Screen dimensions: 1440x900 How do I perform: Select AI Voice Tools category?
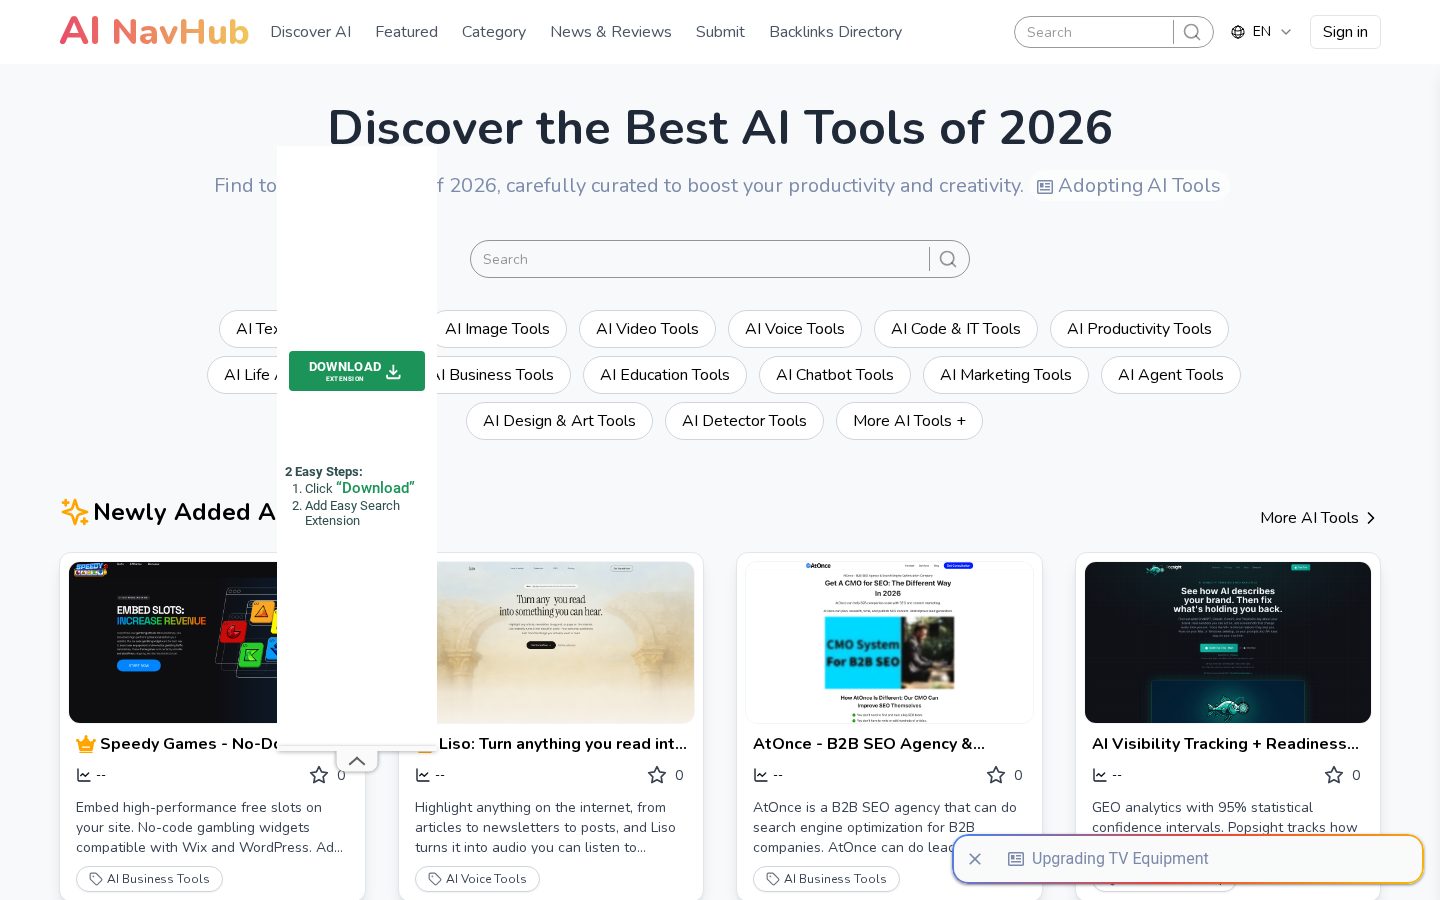(x=795, y=329)
